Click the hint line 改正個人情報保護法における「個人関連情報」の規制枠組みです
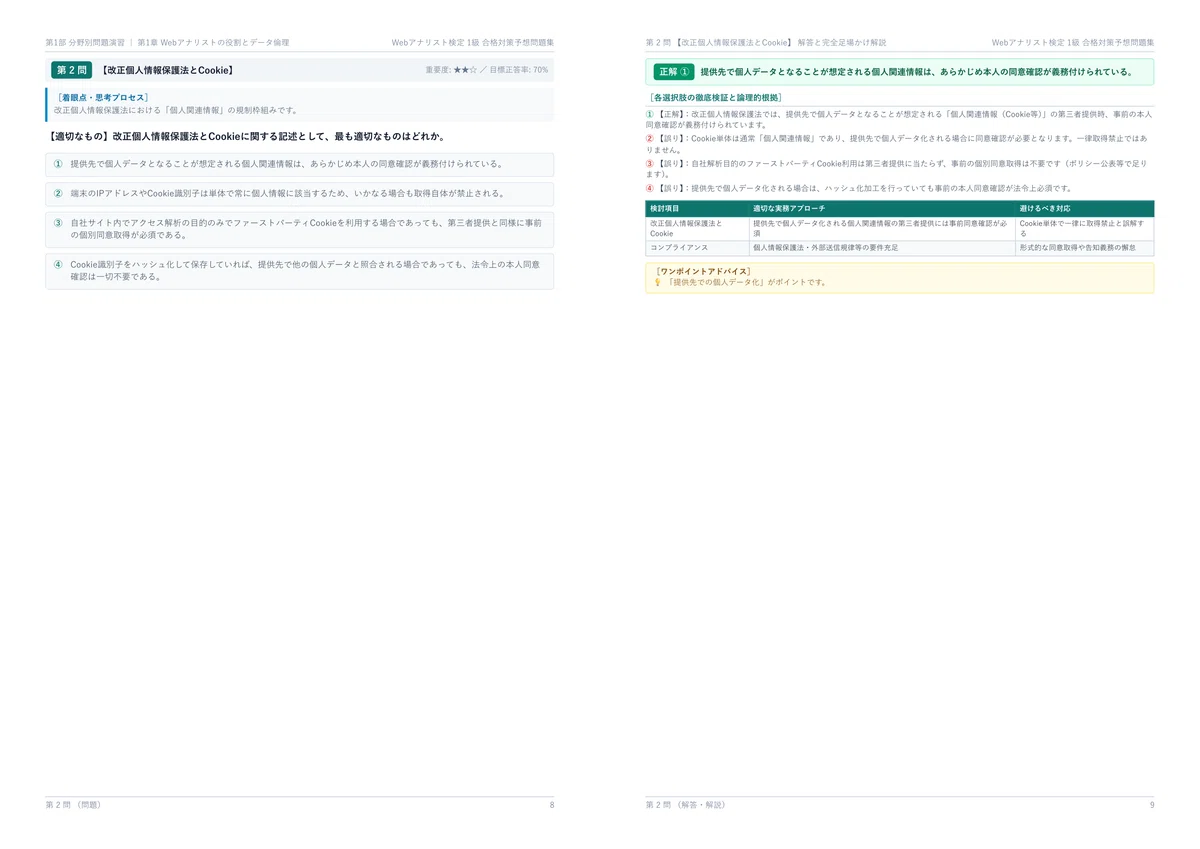The height and width of the screenshot is (849, 1200). point(176,110)
